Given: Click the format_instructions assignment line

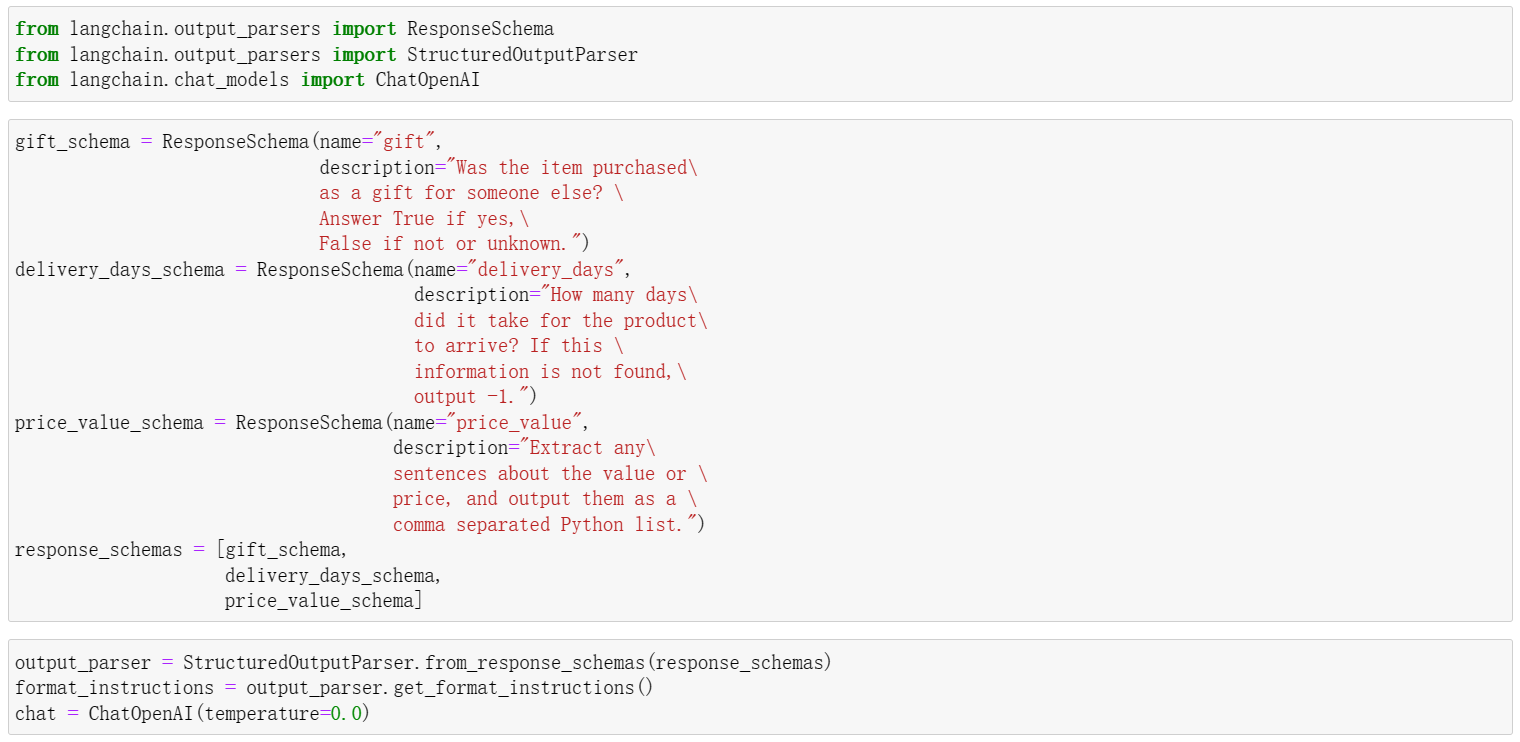Looking at the screenshot, I should click(333, 688).
